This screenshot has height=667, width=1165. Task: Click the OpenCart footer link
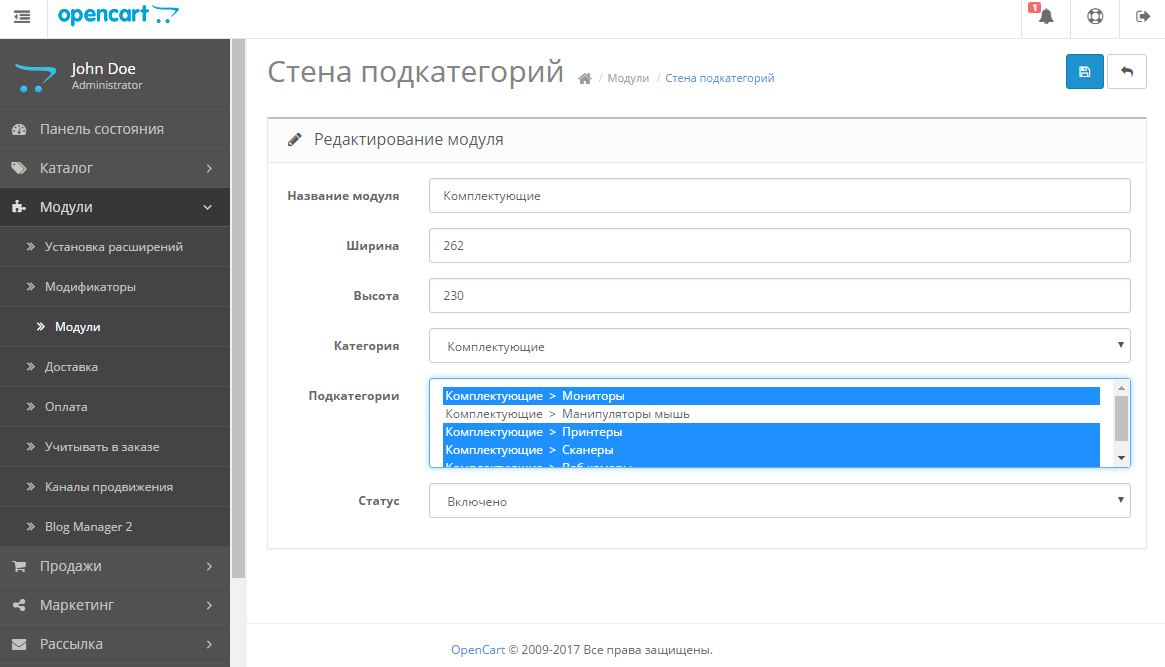pyautogui.click(x=477, y=650)
